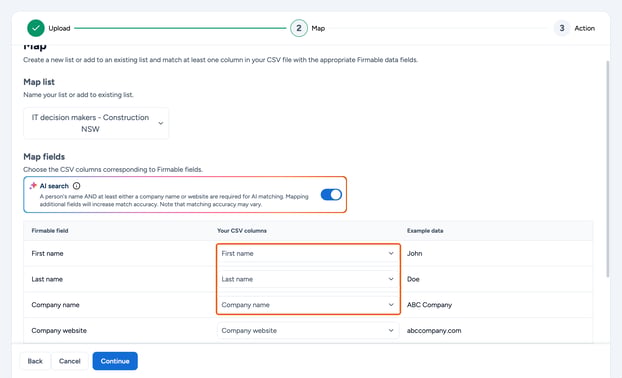
Task: Click the Map step label
Action: (x=318, y=28)
